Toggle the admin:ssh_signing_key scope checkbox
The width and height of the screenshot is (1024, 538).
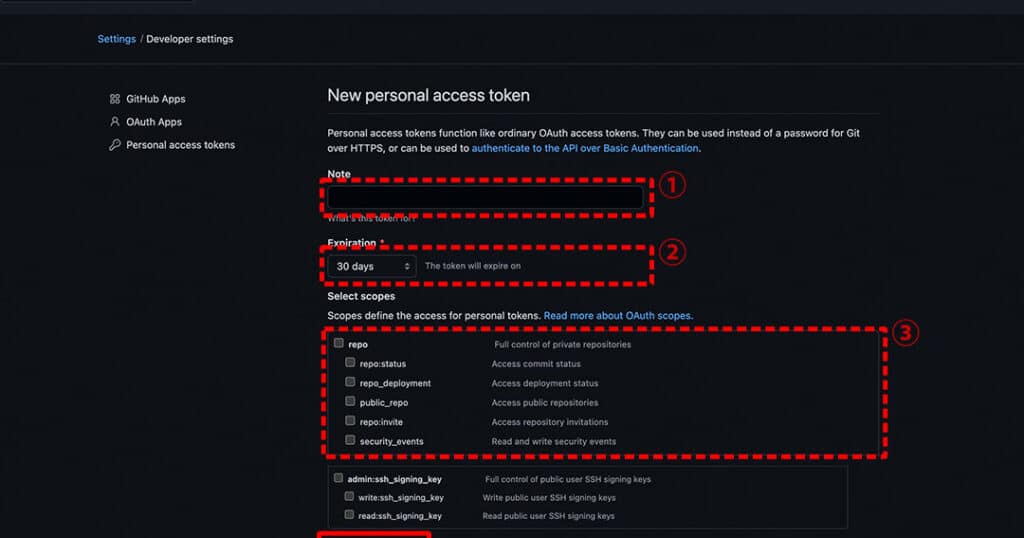(339, 479)
